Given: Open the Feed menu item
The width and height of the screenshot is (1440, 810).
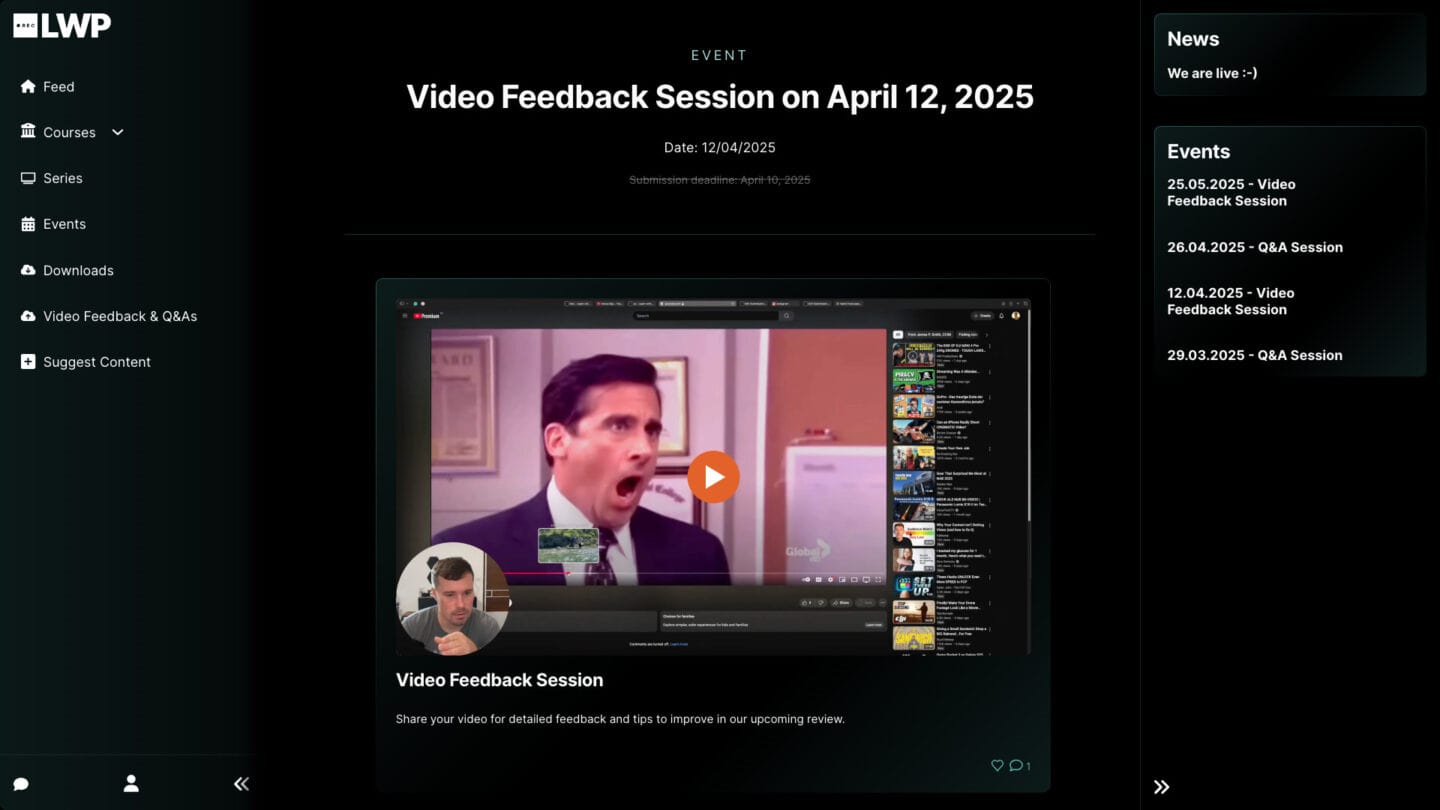Looking at the screenshot, I should point(59,86).
